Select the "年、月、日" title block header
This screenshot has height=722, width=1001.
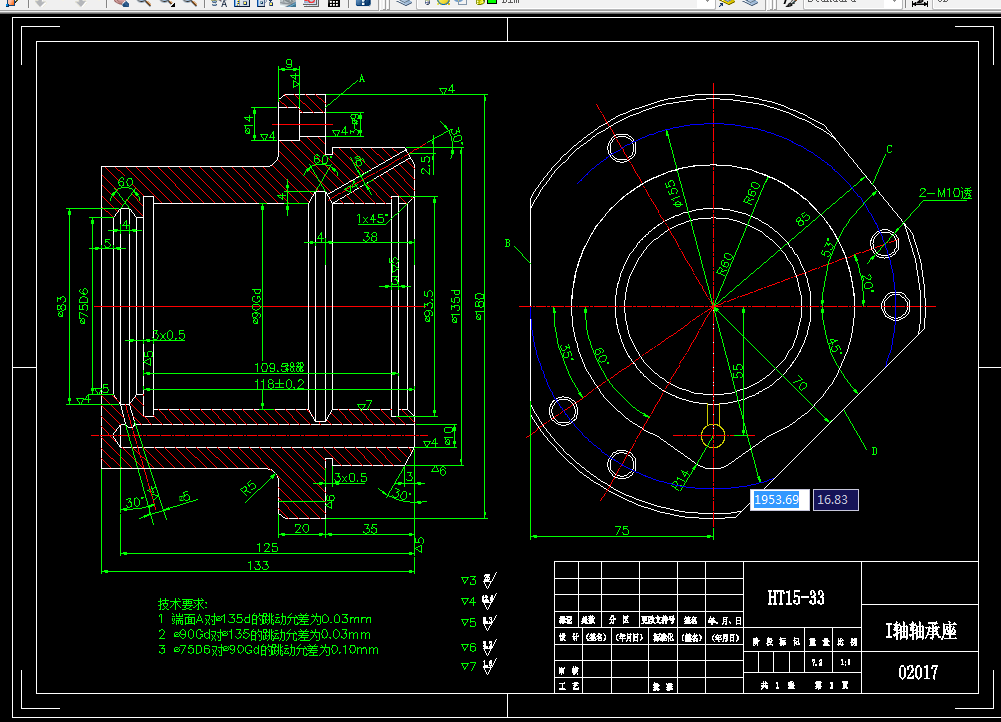(725, 620)
